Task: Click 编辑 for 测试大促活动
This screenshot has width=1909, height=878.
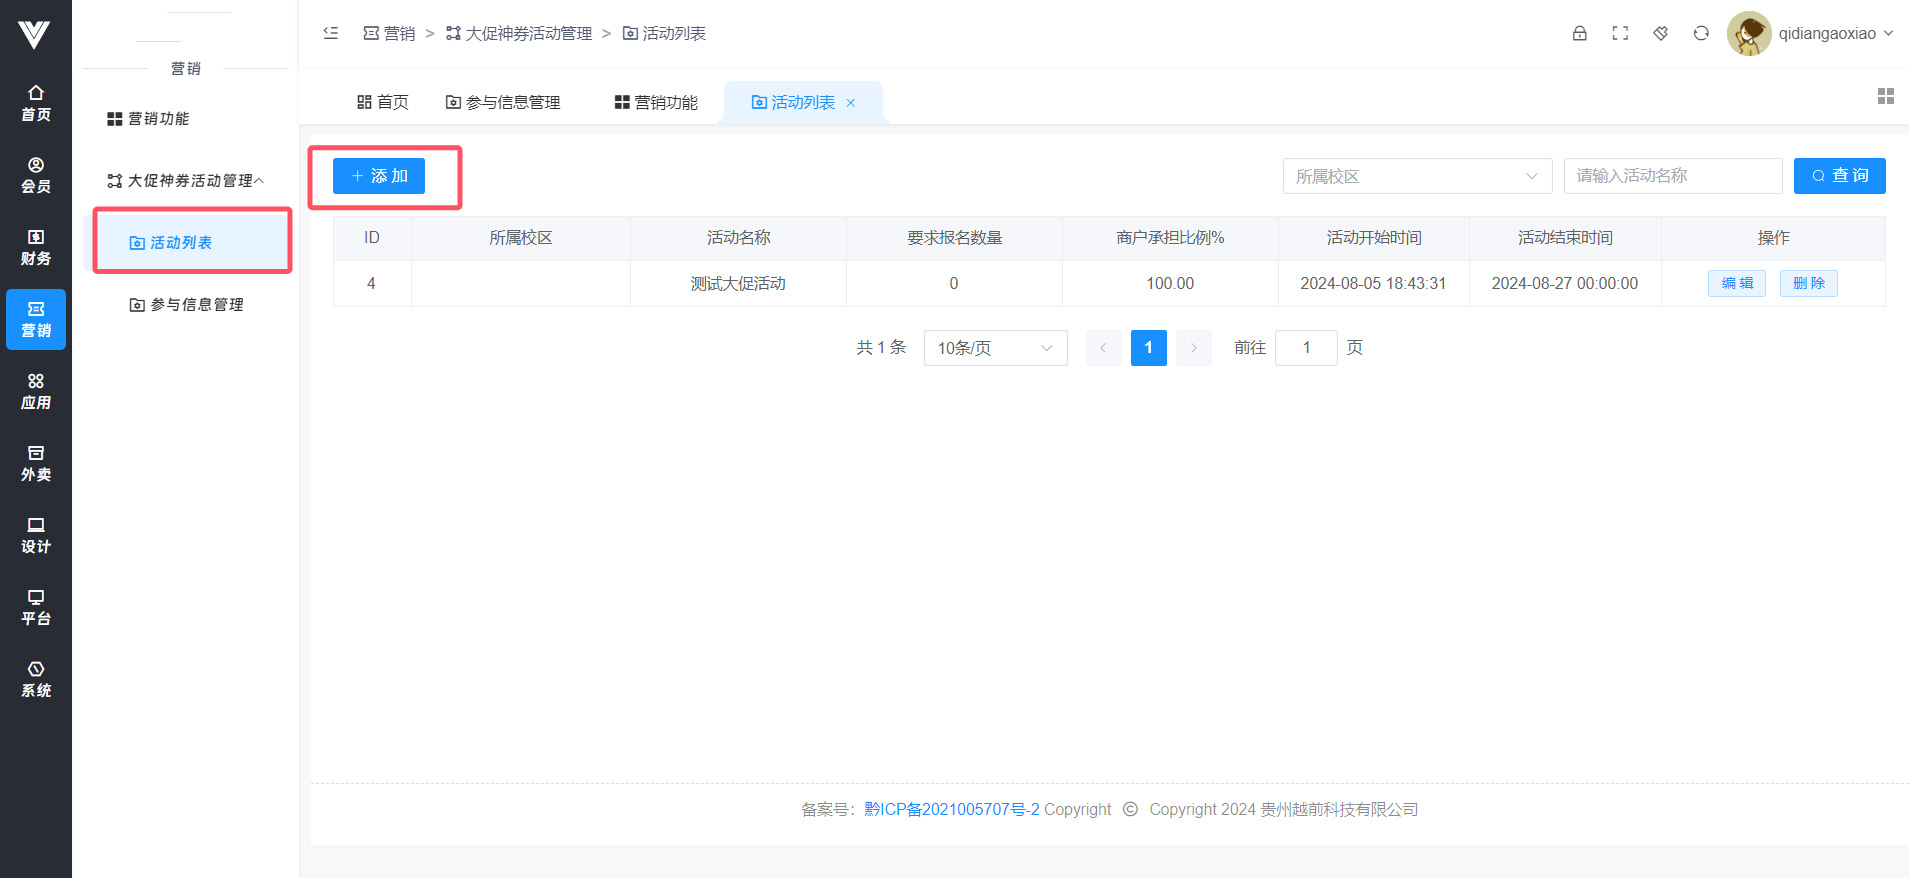Action: tap(1736, 284)
